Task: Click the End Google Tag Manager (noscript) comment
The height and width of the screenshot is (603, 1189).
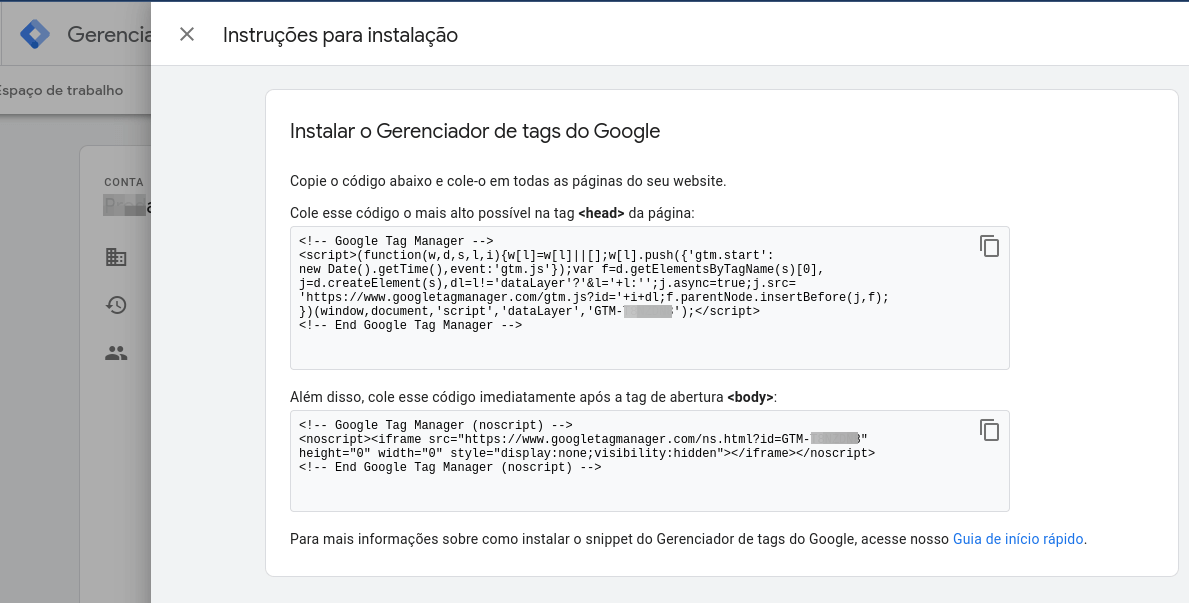Action: [450, 467]
